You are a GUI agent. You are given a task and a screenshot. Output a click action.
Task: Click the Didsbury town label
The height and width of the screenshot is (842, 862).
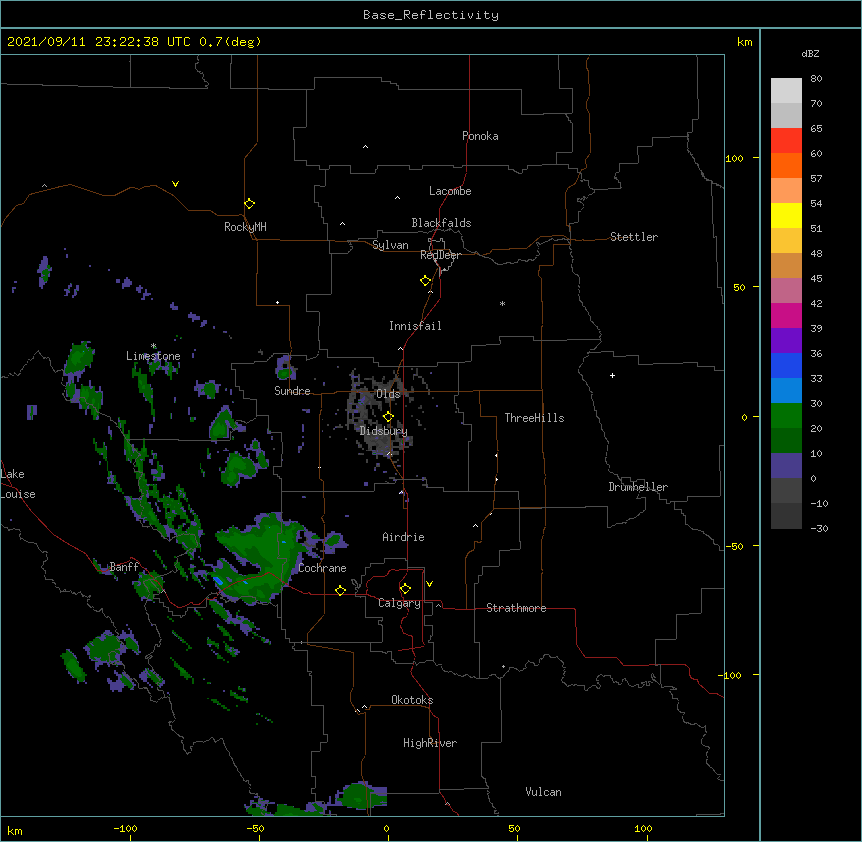384,431
